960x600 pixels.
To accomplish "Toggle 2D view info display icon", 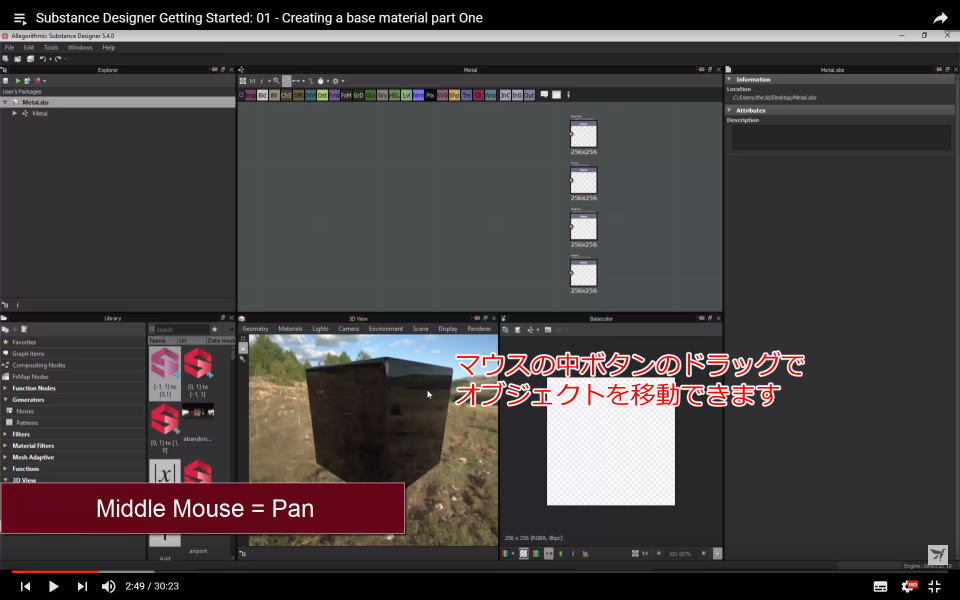I will (x=573, y=553).
